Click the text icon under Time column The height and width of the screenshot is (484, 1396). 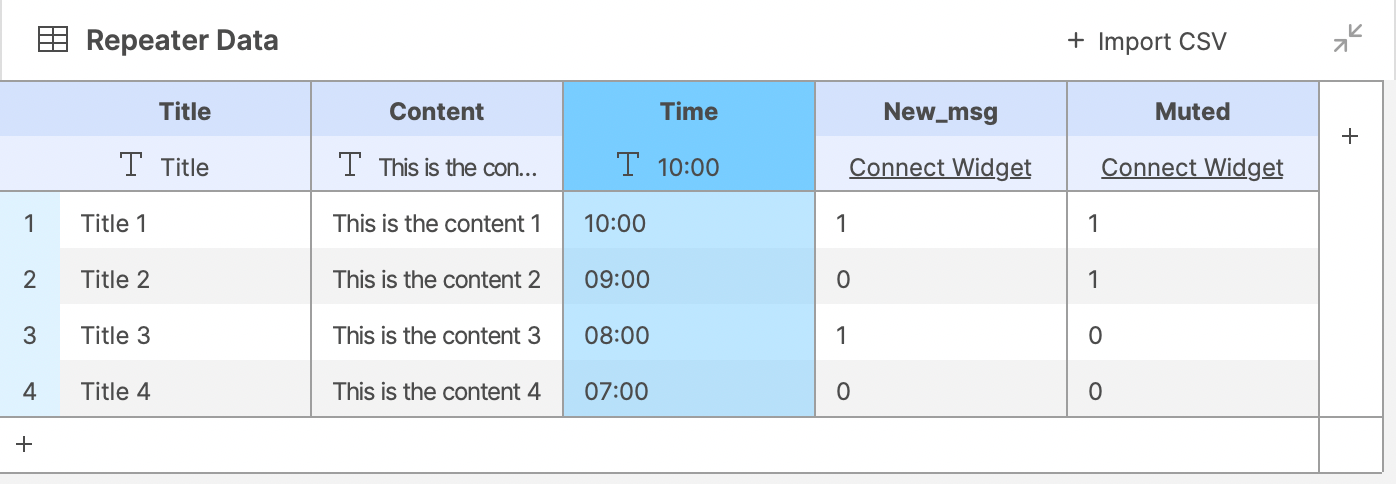(627, 165)
